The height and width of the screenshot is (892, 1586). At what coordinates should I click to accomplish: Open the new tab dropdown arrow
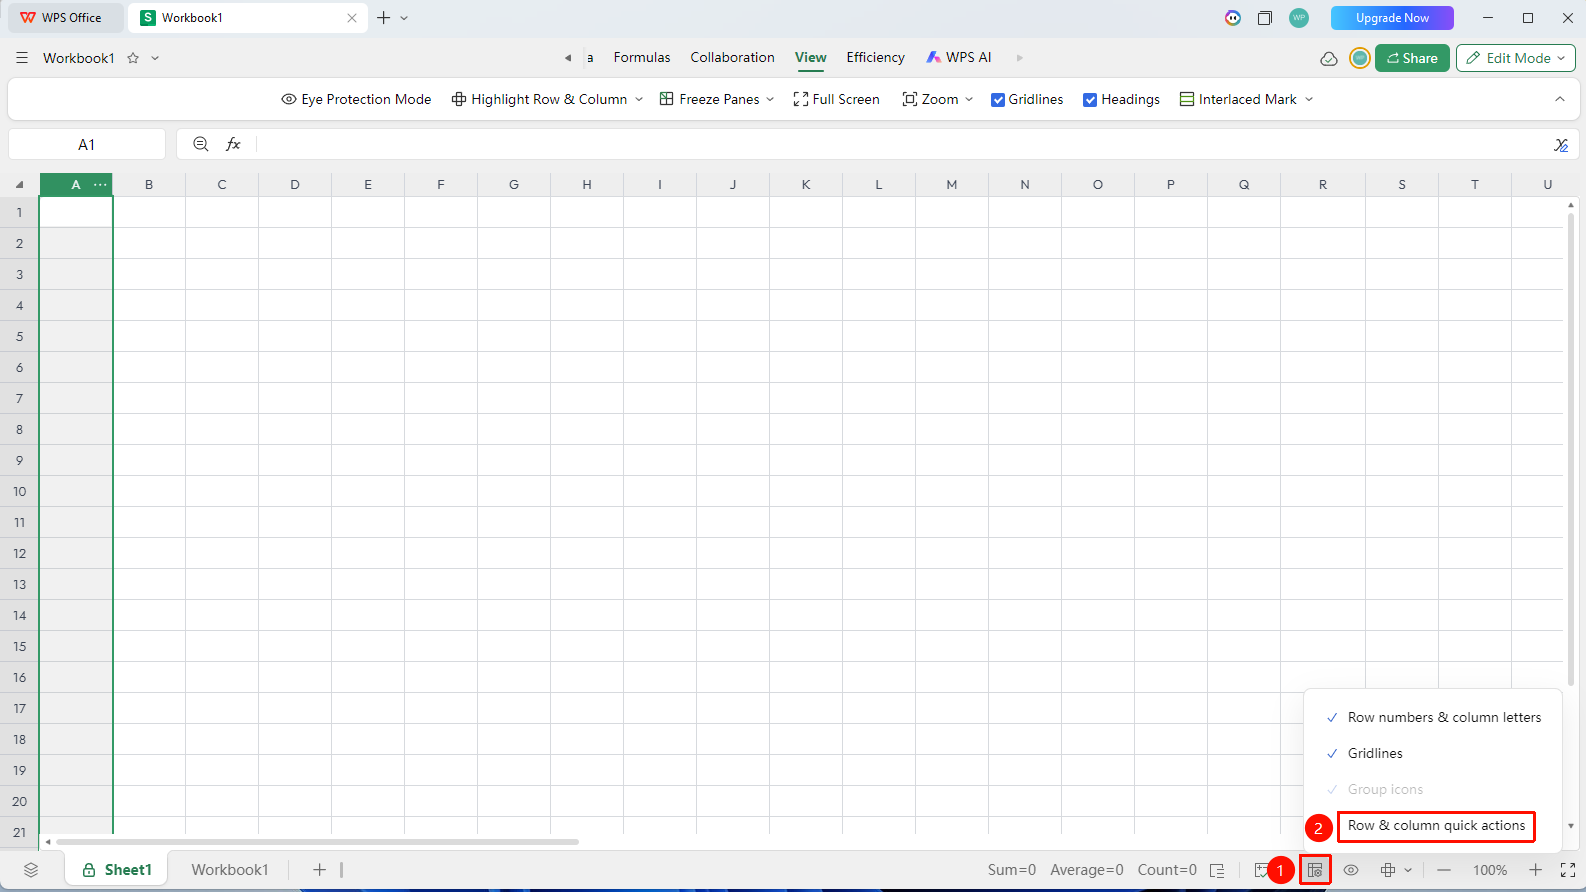tap(404, 18)
